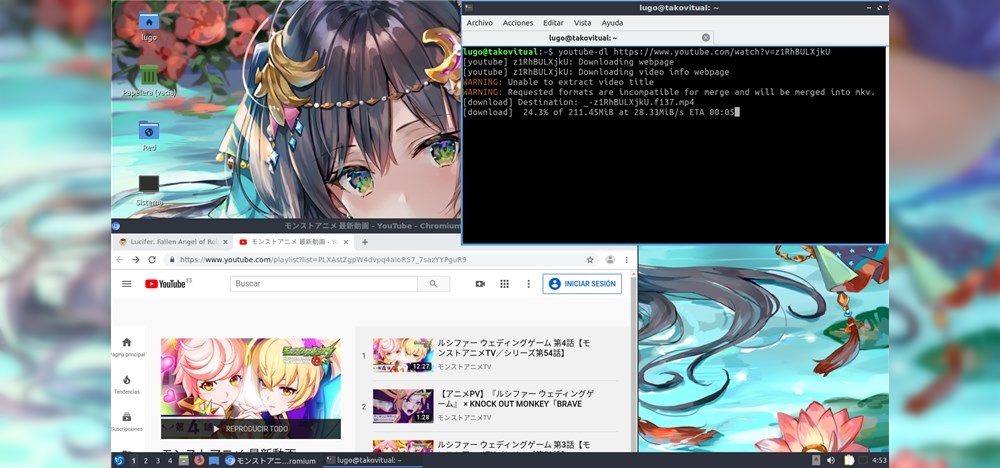Open playlist video thumbnail with 1:28 duration
This screenshot has width=1000, height=468.
coord(403,406)
